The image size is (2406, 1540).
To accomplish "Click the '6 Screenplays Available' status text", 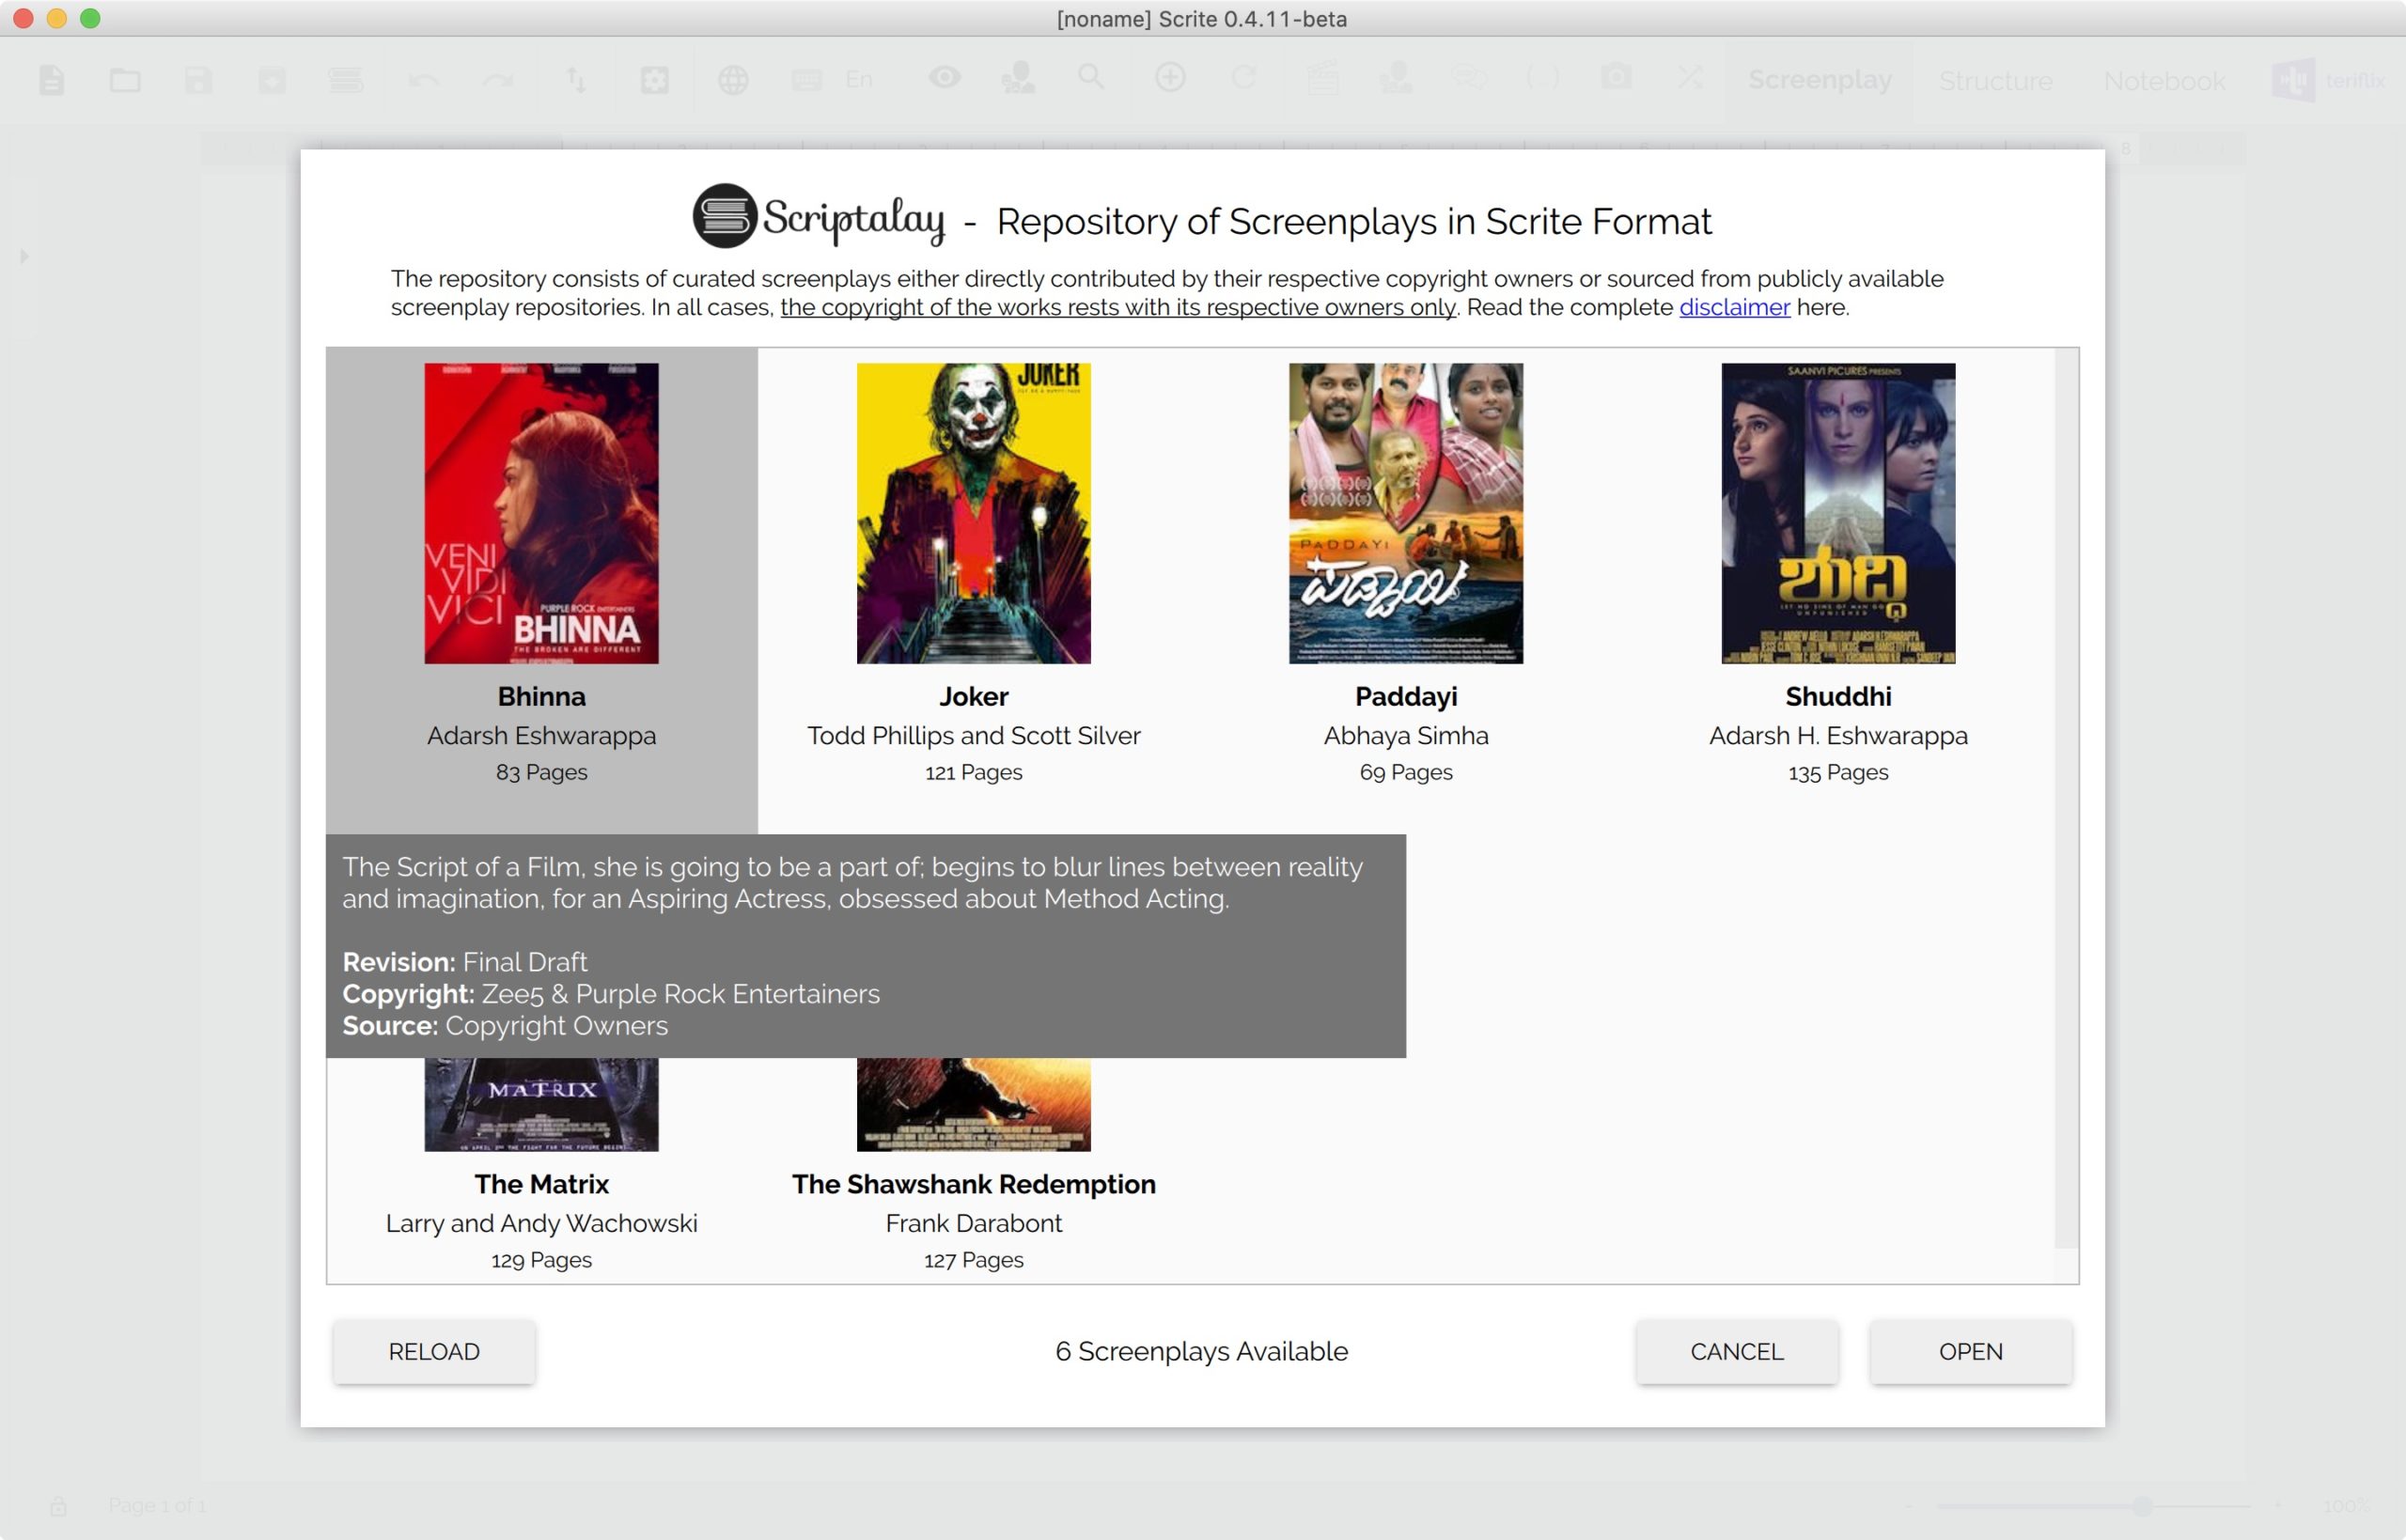I will 1201,1351.
